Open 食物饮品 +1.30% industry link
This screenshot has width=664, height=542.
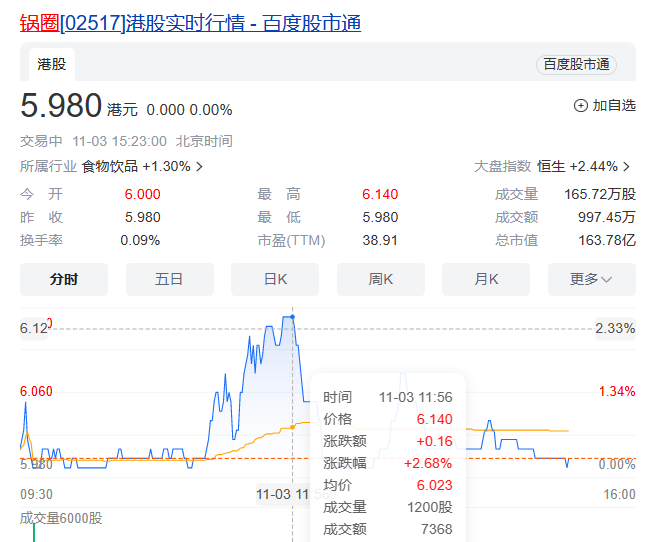coord(136,166)
